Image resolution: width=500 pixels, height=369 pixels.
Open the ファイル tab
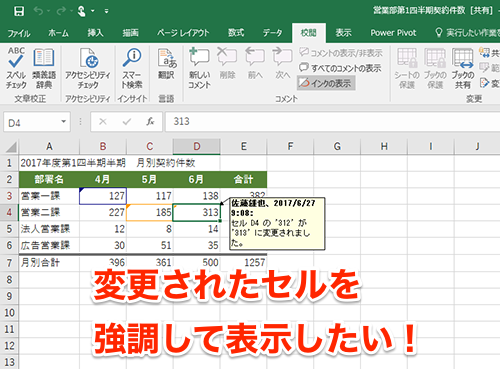(19, 33)
